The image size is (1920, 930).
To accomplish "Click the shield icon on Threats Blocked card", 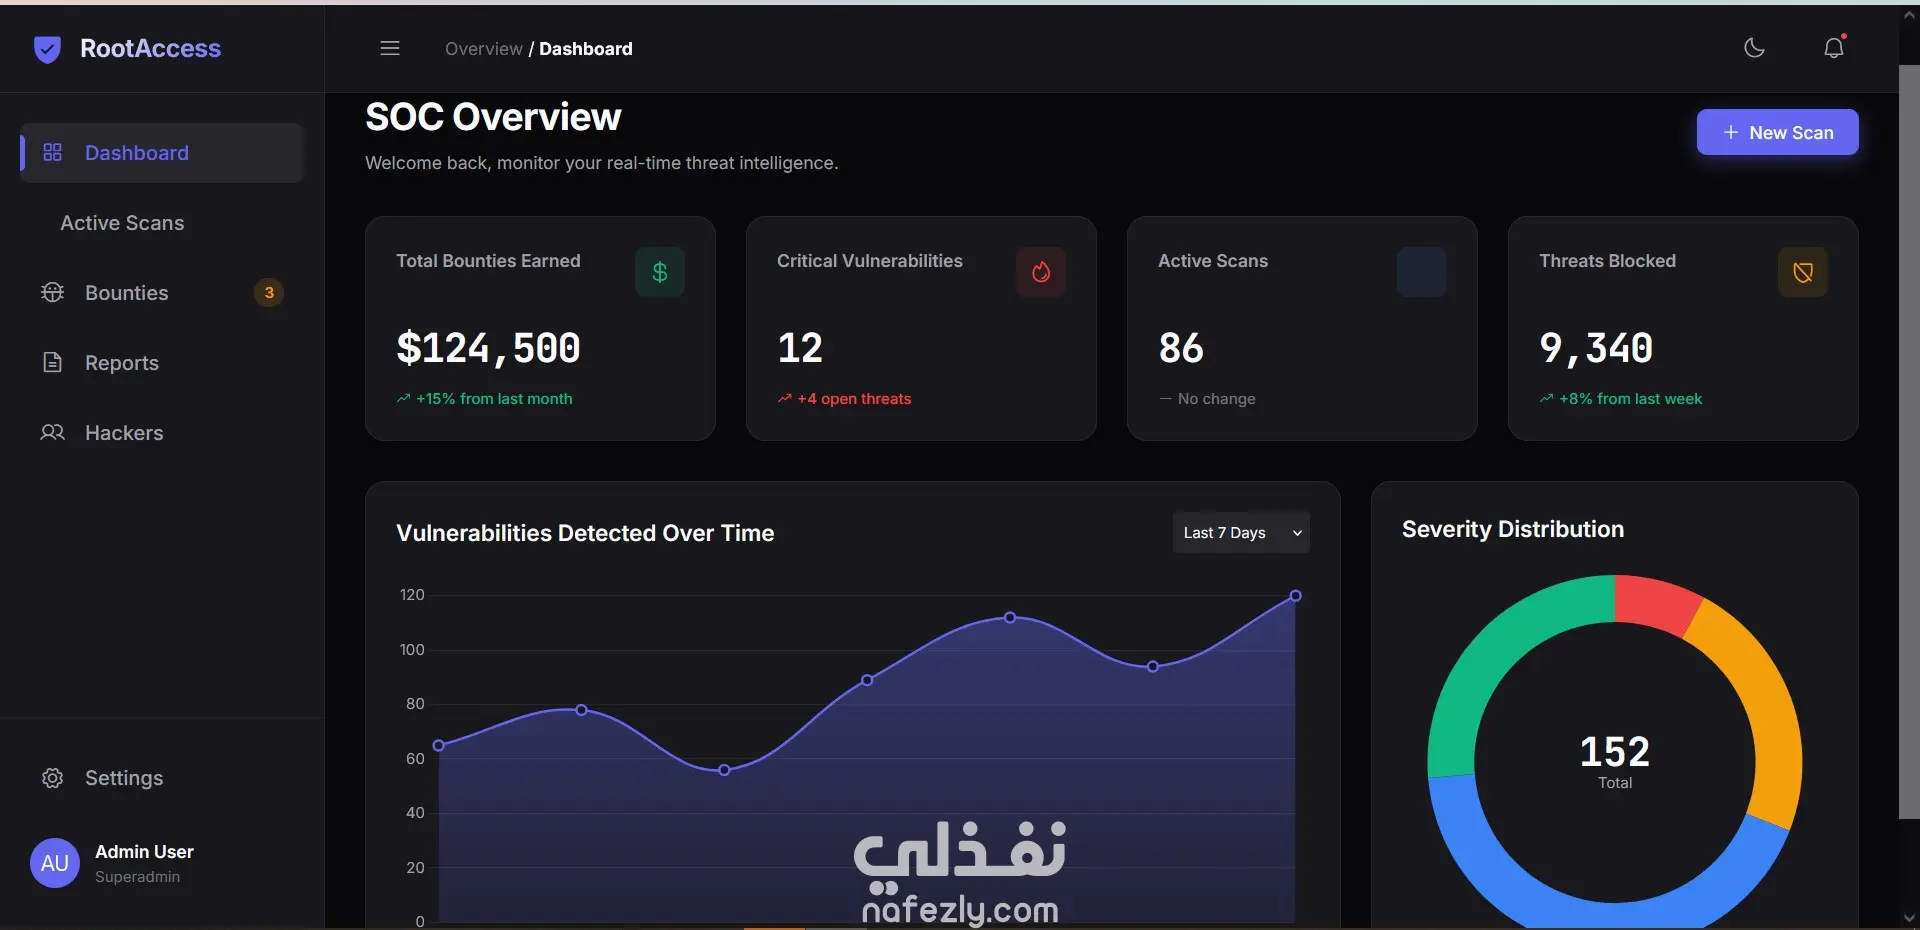I will (x=1803, y=272).
